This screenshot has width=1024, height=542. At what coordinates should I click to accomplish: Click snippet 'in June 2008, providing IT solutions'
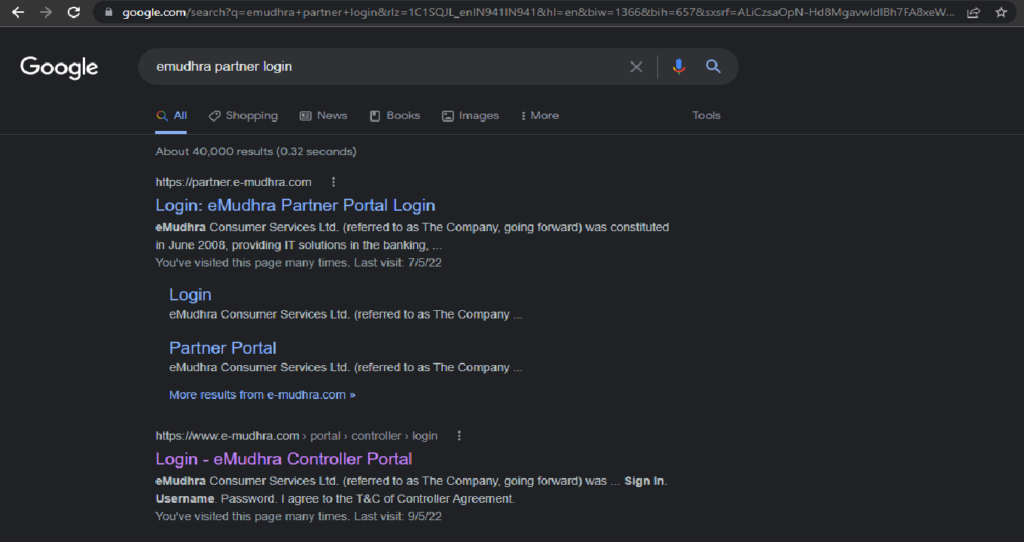[291, 245]
